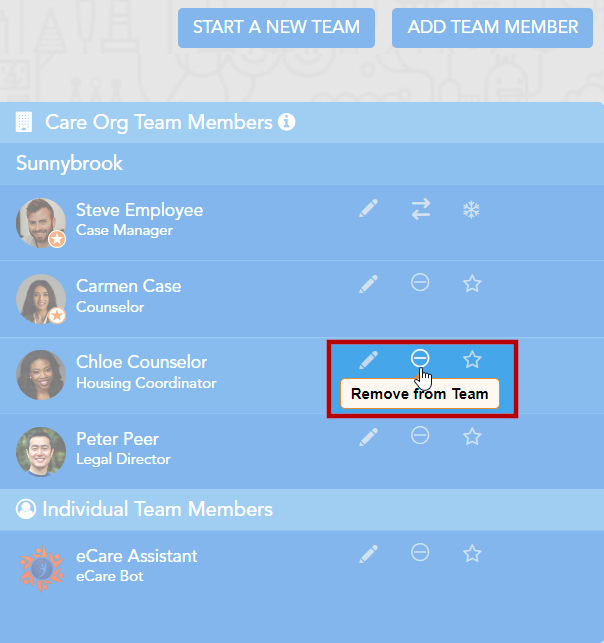Remove eCare Assistant with the minus icon
This screenshot has width=604, height=643.
tap(421, 552)
